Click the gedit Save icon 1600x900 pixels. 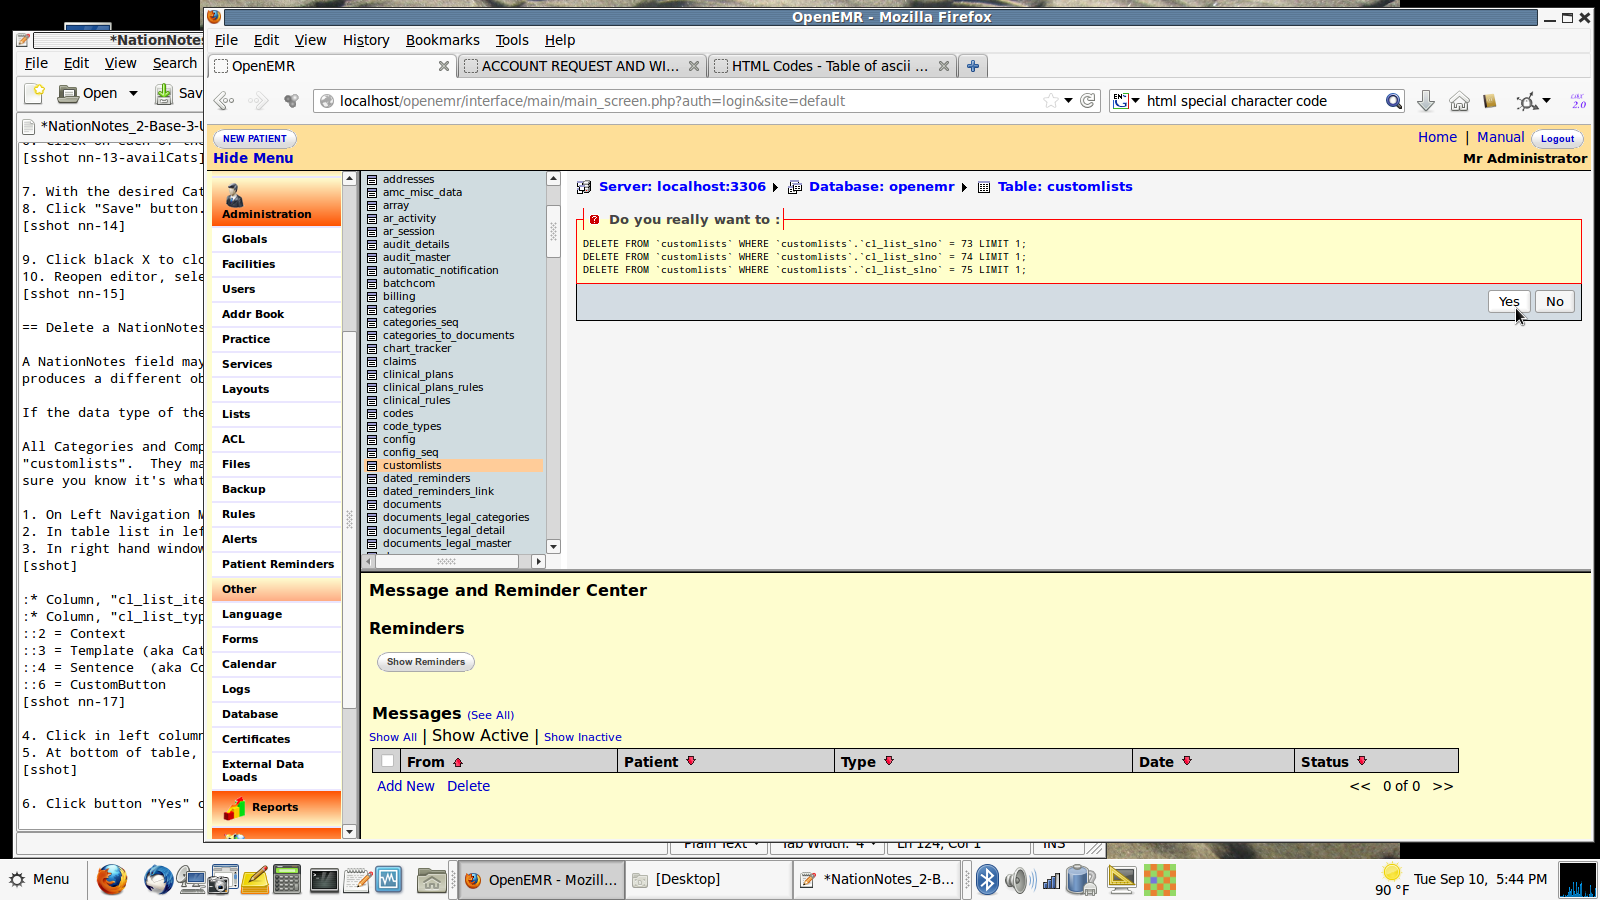click(164, 93)
